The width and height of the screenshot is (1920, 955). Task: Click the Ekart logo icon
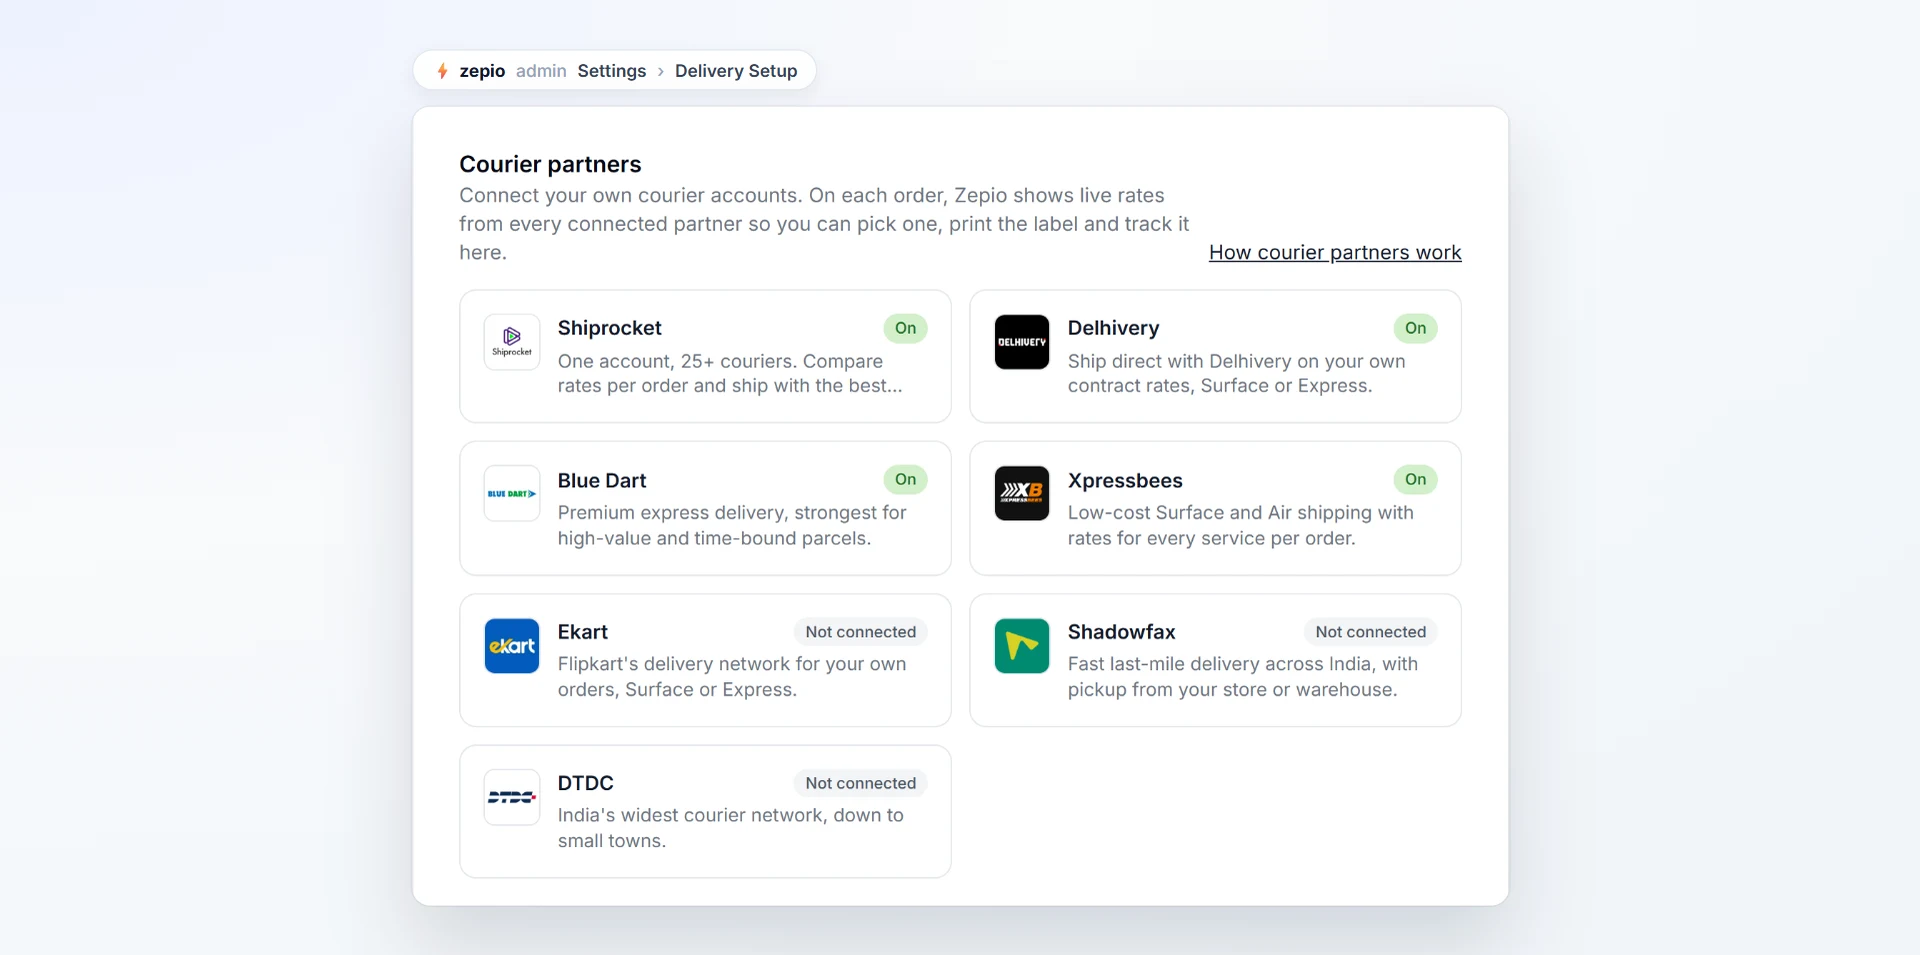coord(512,646)
